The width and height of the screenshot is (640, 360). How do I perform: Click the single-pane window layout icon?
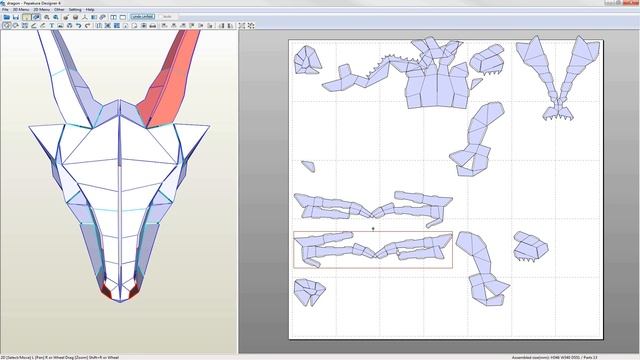(122, 17)
